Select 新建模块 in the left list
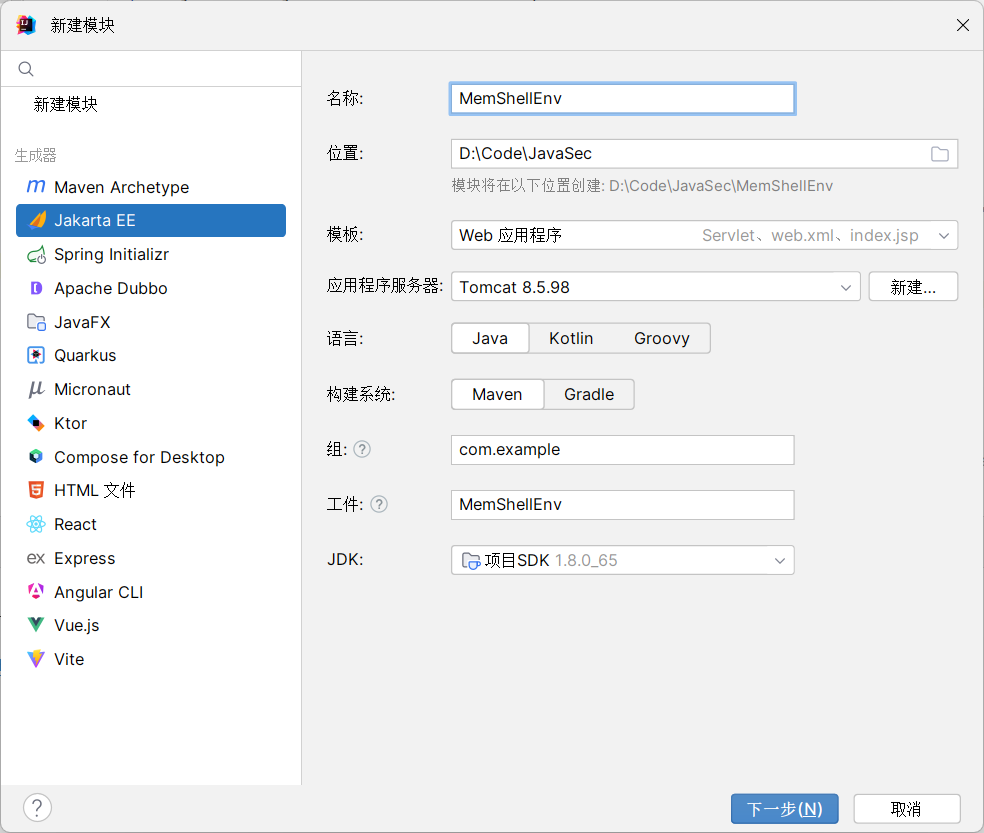984x833 pixels. (151, 104)
